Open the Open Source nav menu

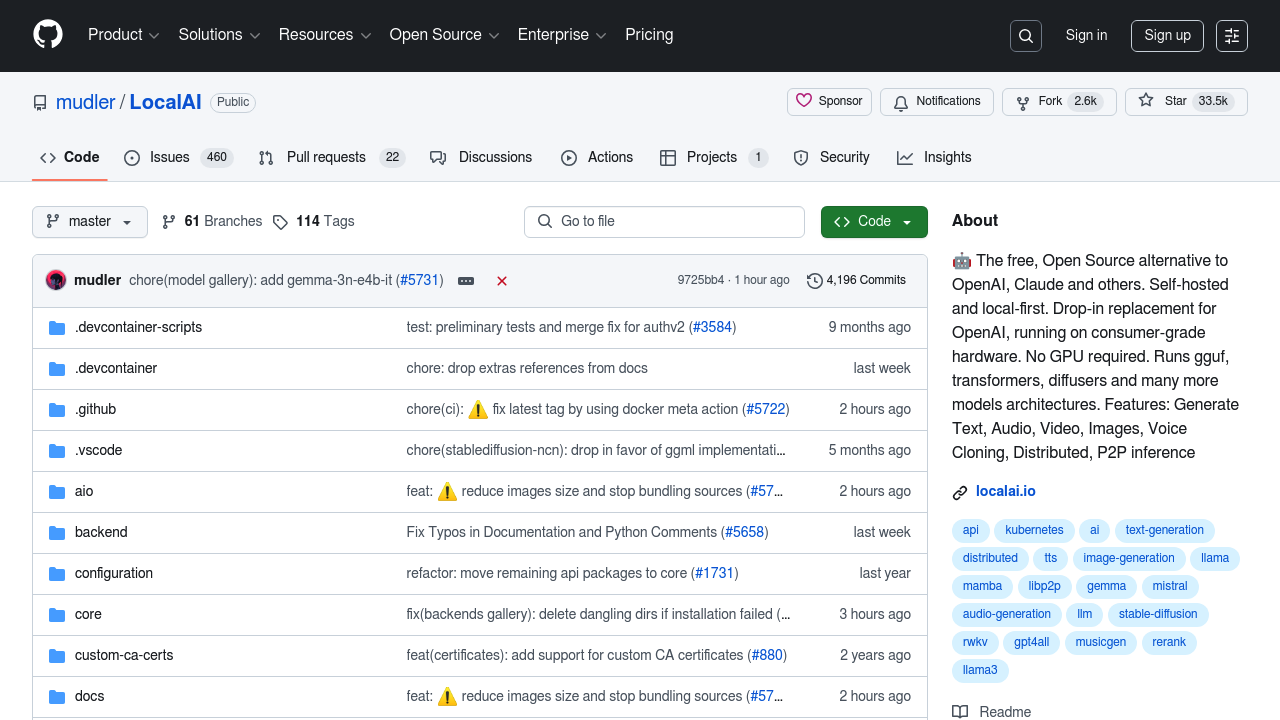444,35
